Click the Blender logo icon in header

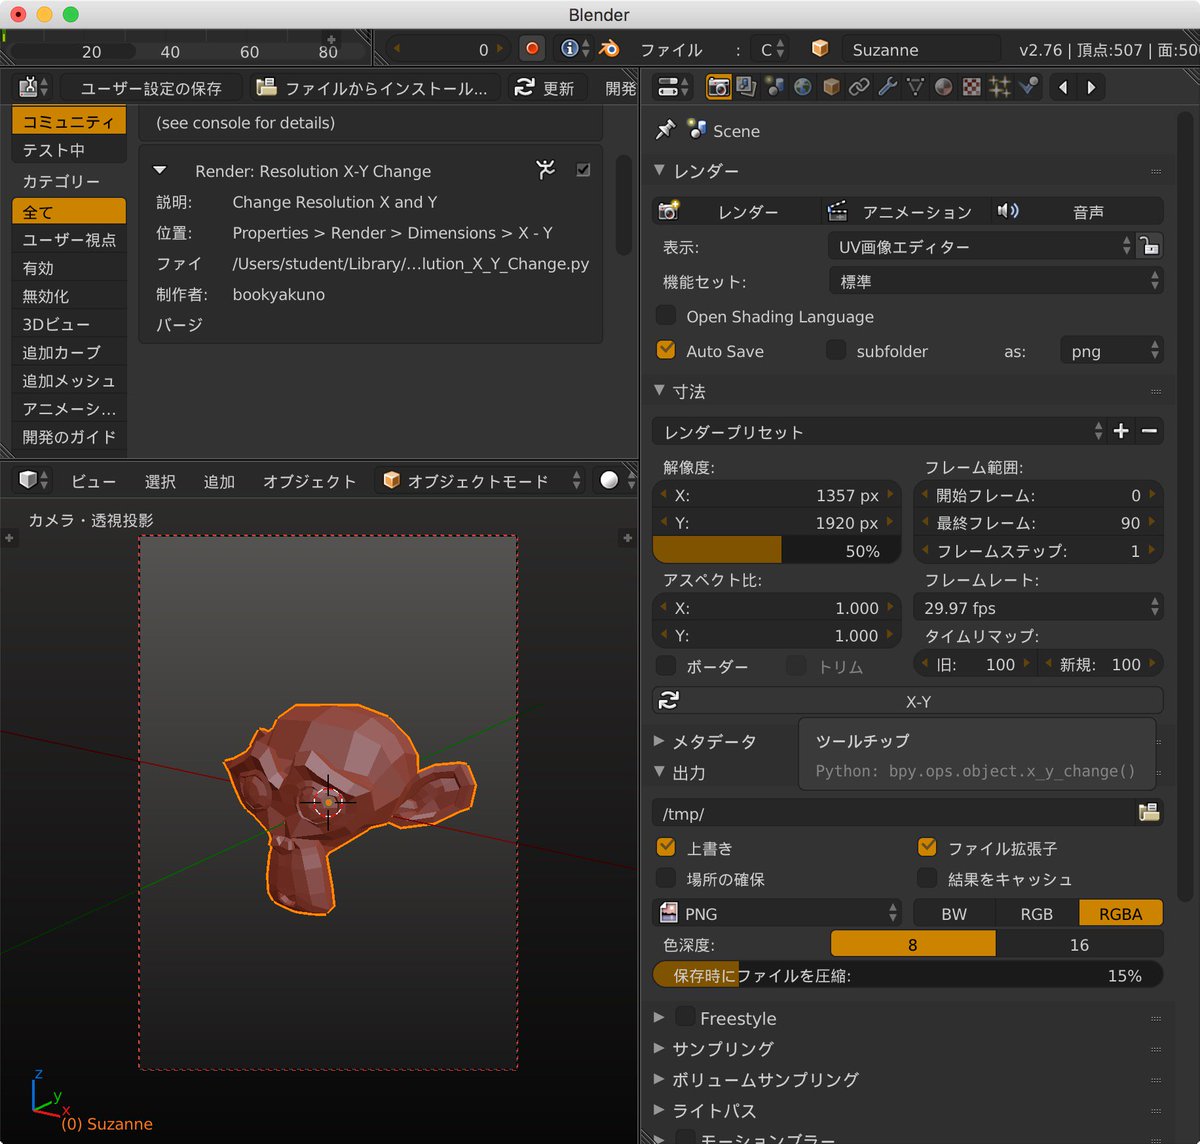[x=609, y=48]
